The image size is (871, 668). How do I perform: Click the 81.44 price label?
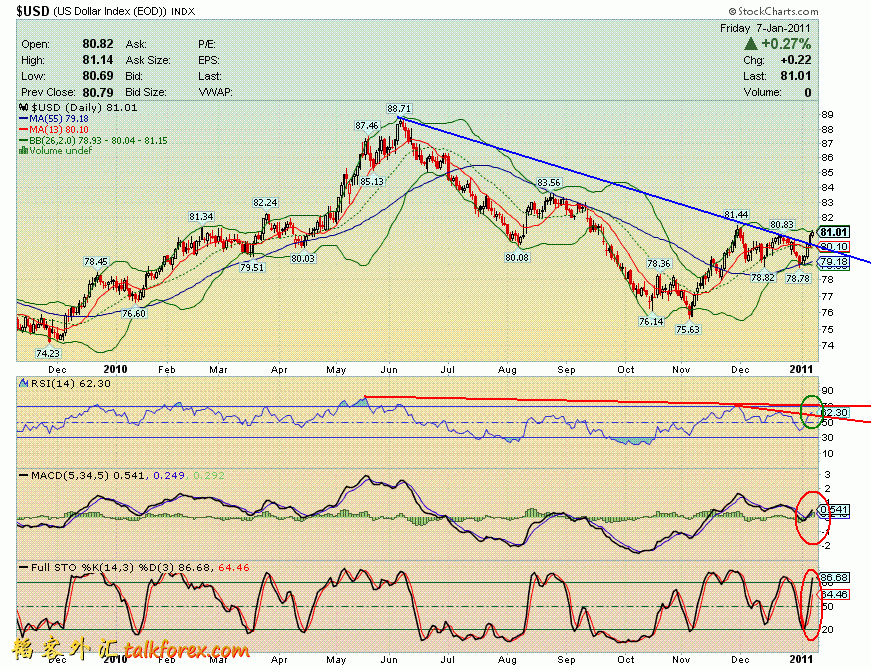tap(736, 215)
